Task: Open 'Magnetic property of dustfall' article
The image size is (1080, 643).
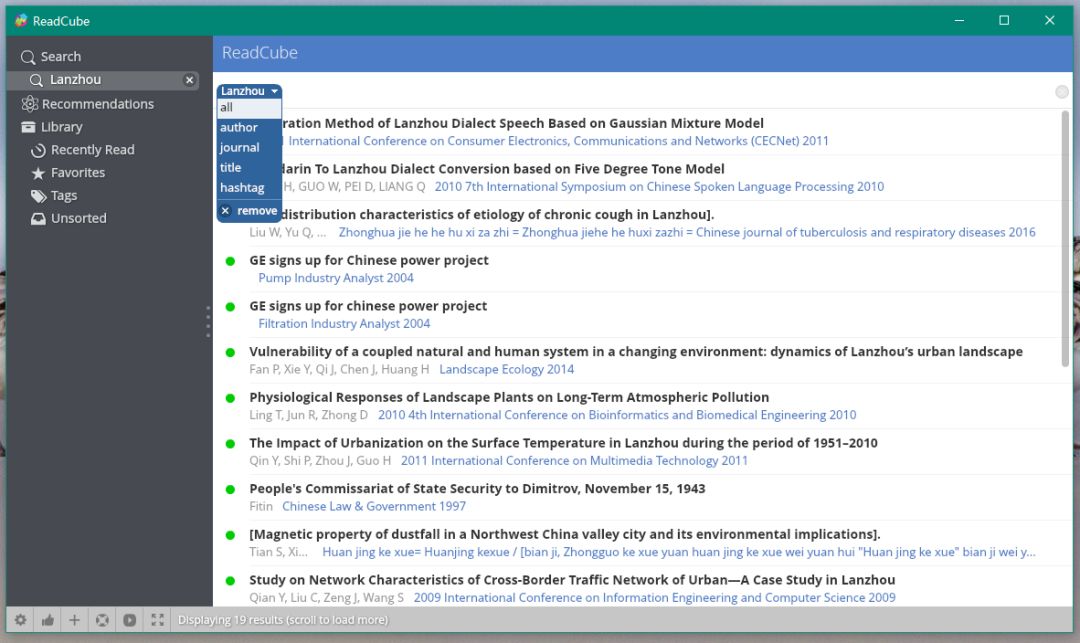Action: [x=565, y=534]
